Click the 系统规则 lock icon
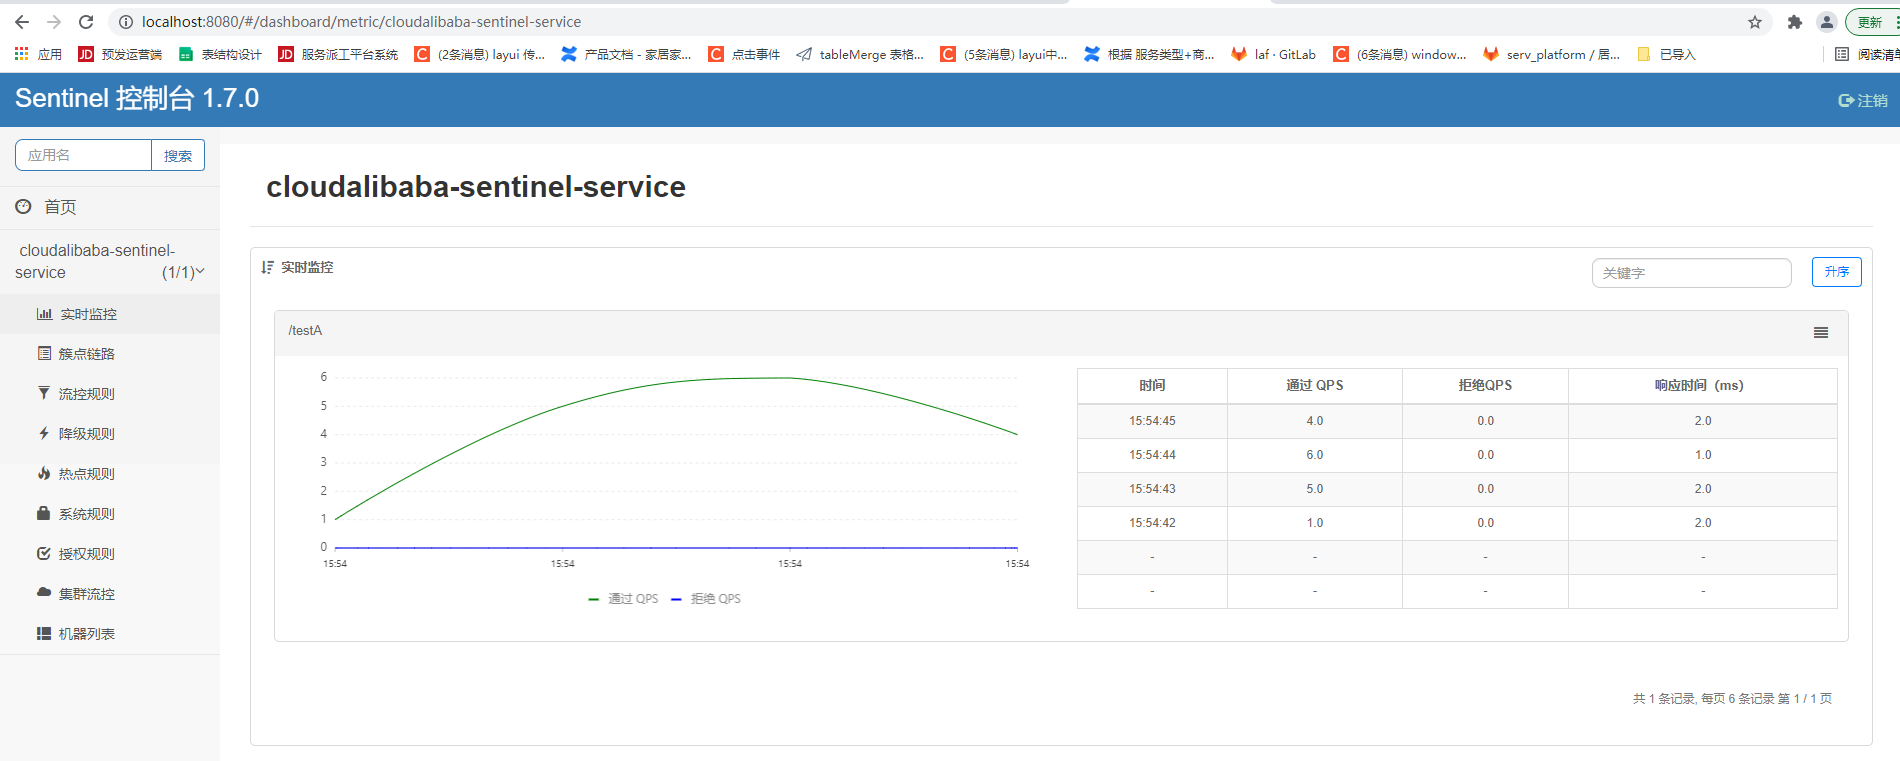Screen dimensions: 1900x761 [43, 513]
